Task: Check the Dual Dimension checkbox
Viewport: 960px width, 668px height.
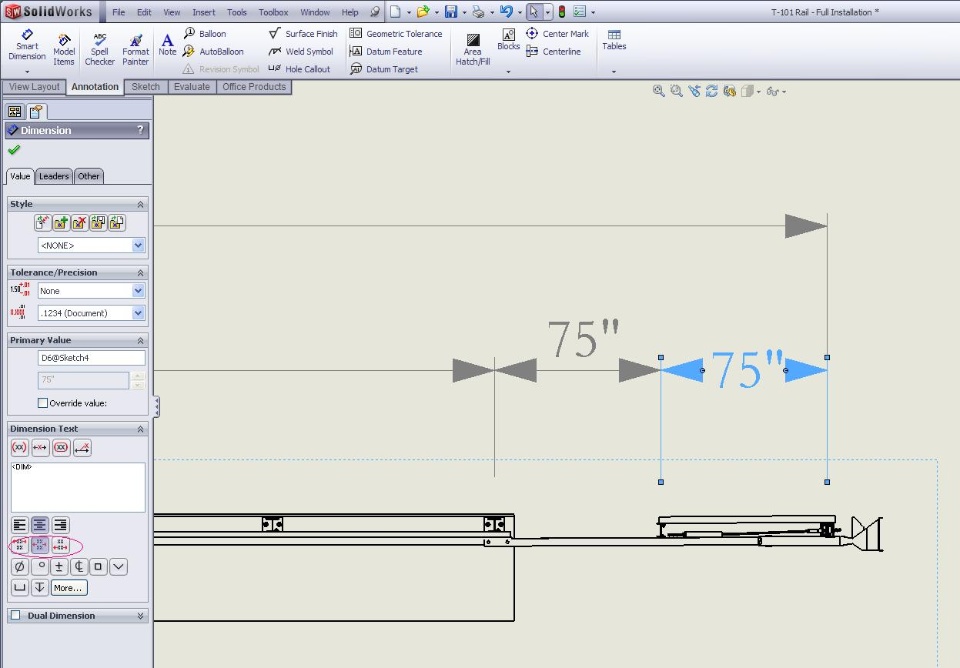Action: click(16, 615)
